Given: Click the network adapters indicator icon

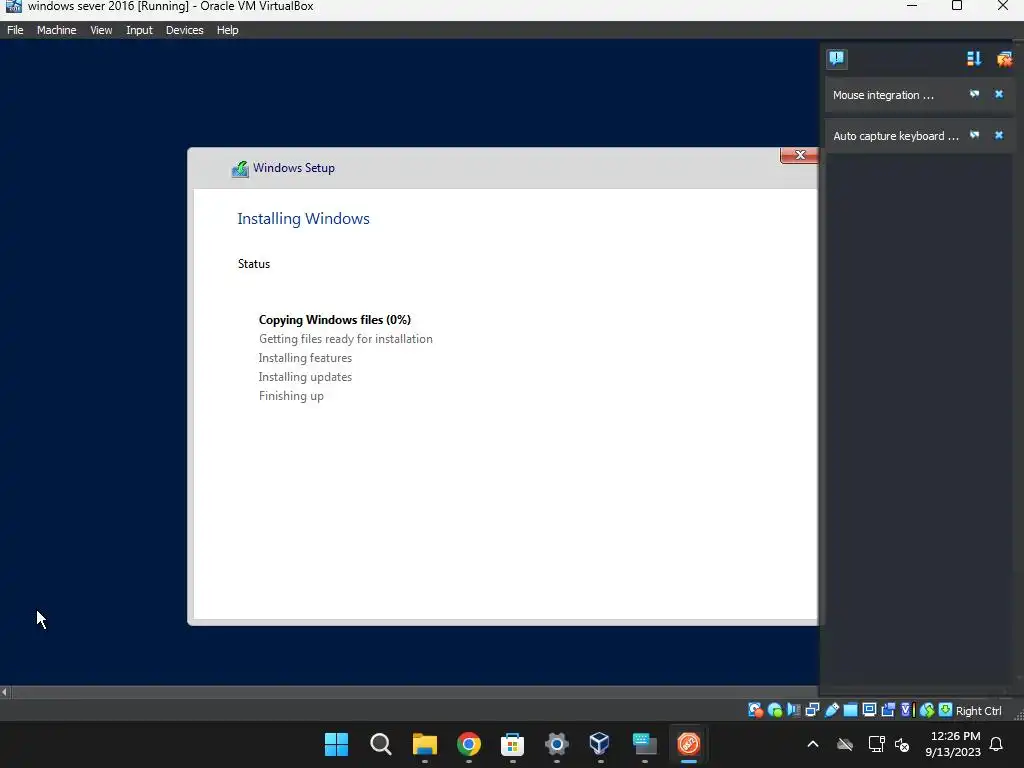Looking at the screenshot, I should click(x=812, y=711).
